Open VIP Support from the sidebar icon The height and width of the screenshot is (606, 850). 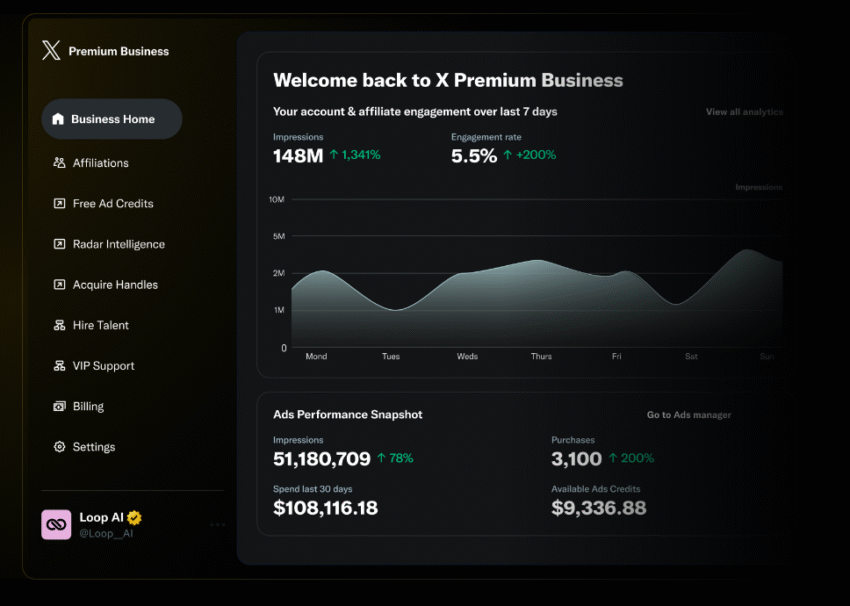click(x=61, y=366)
